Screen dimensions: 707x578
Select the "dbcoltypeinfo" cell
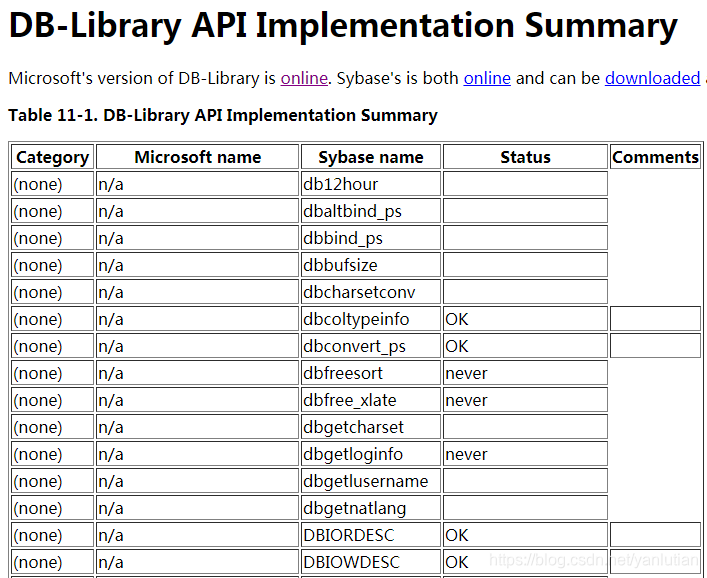pyautogui.click(x=371, y=319)
